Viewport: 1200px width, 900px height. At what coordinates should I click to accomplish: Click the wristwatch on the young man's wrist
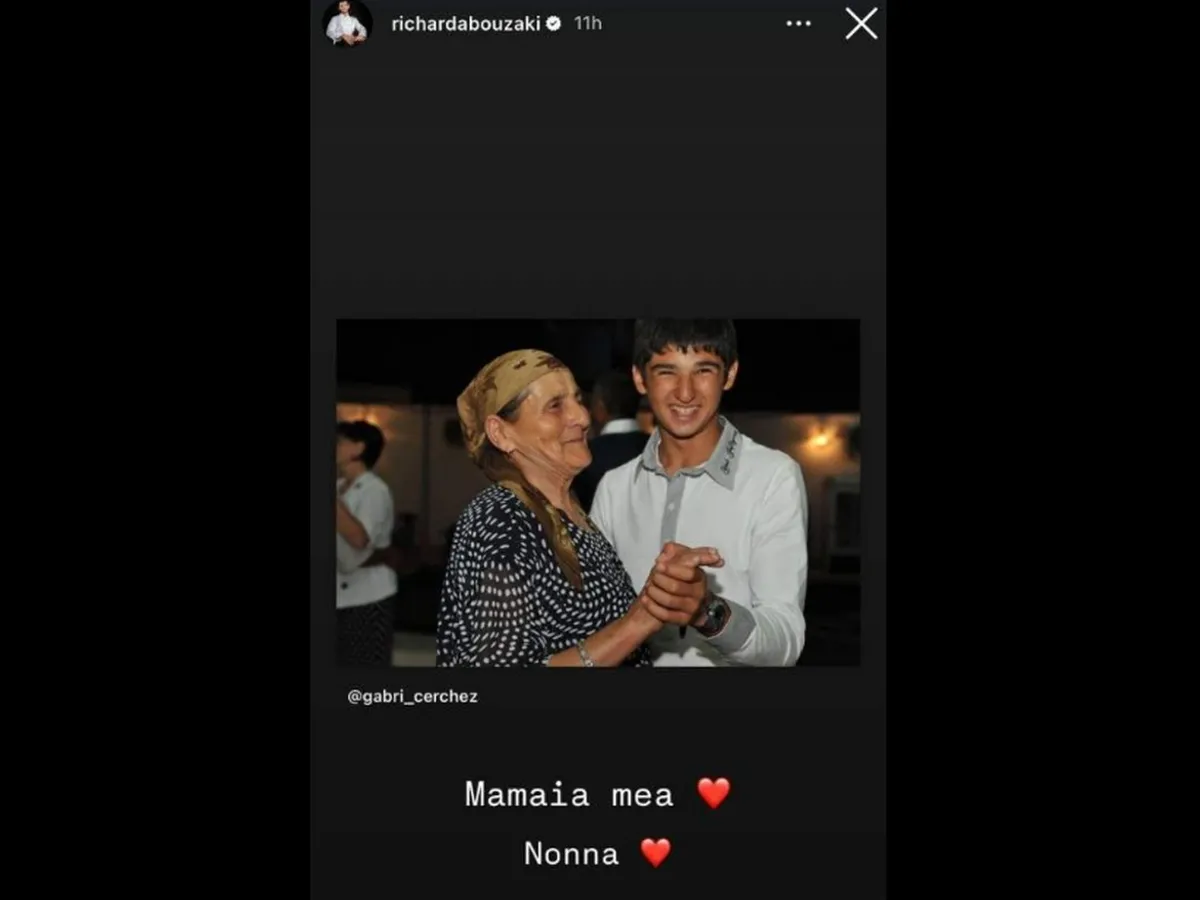point(711,614)
